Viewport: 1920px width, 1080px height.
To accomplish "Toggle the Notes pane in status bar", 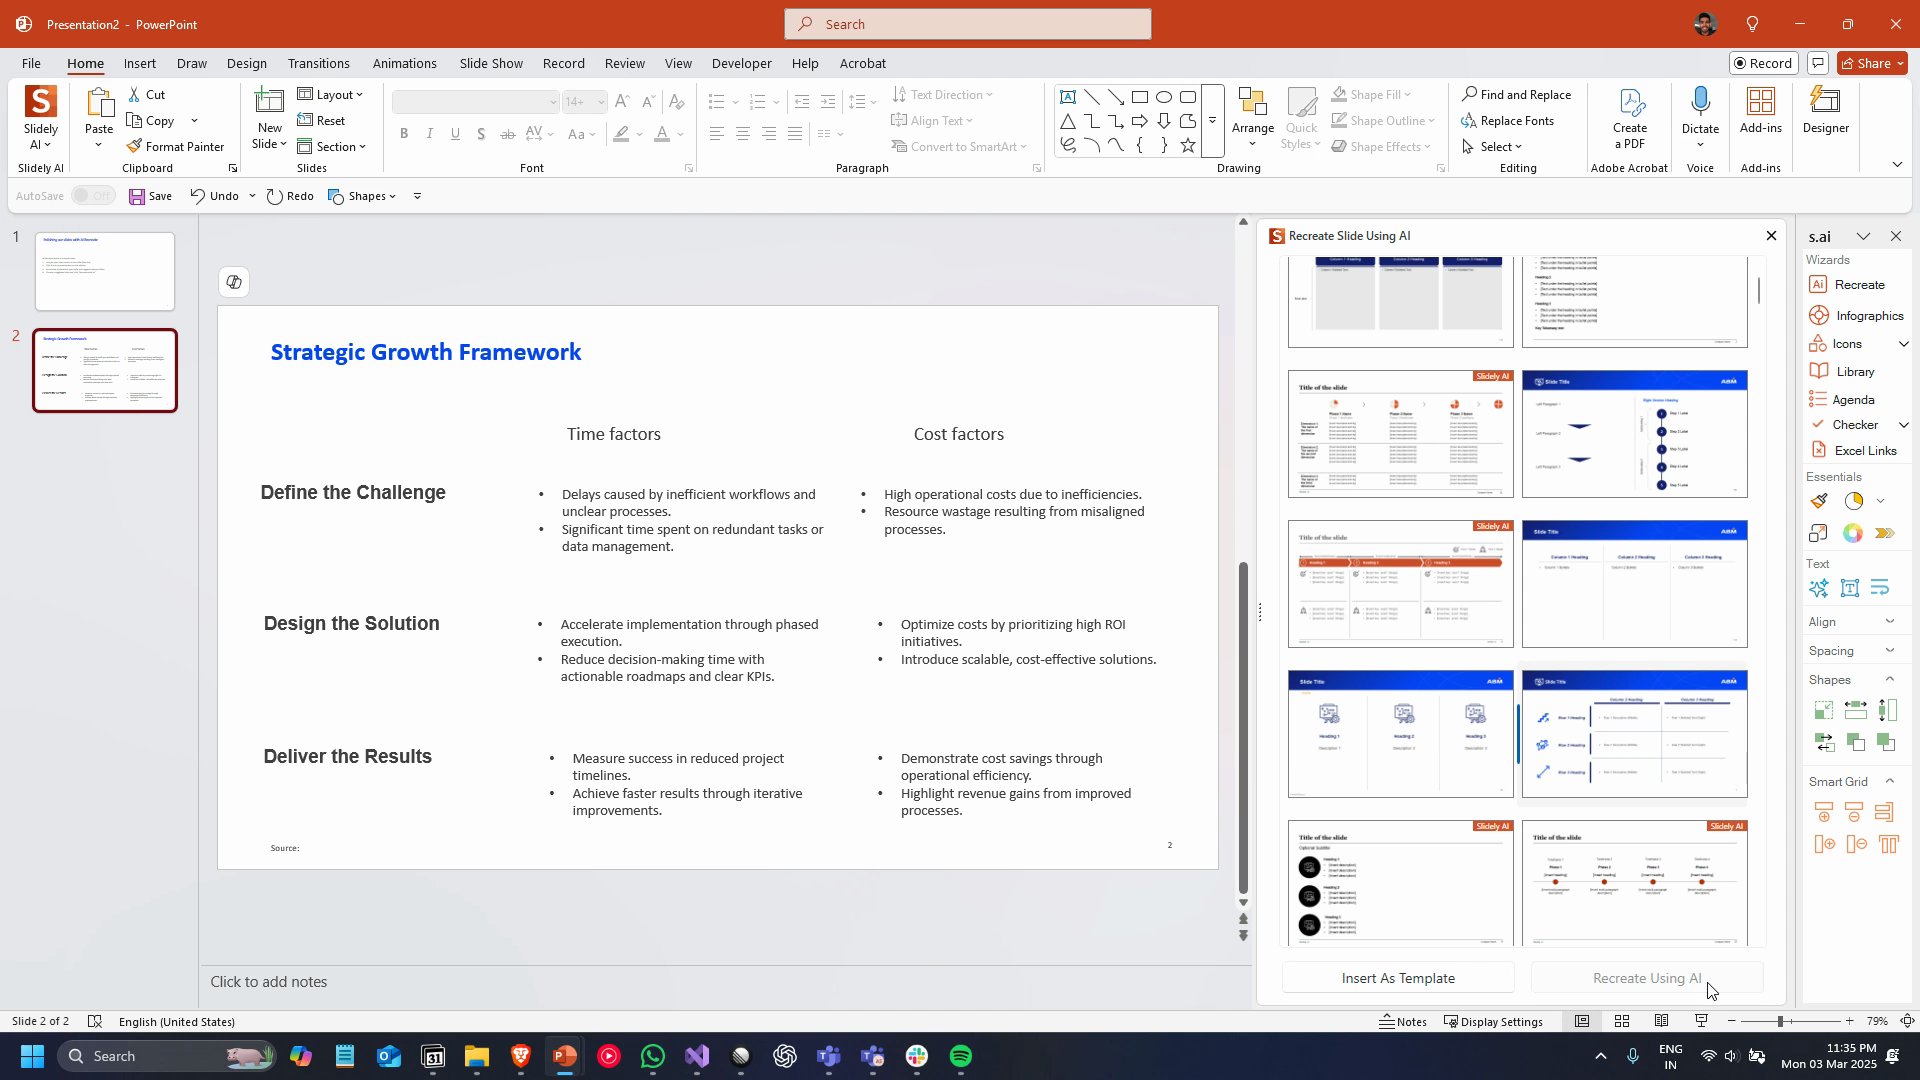I will 1402,1021.
